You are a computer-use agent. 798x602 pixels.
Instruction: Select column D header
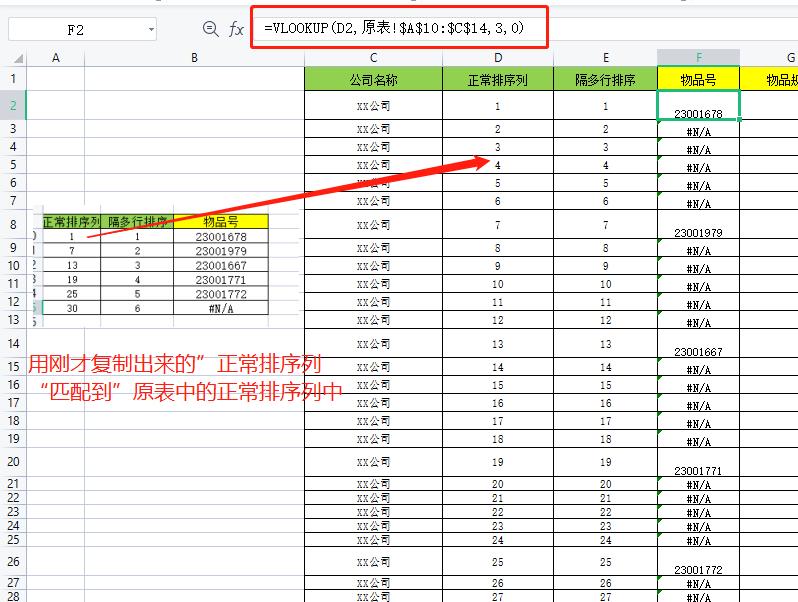(498, 58)
